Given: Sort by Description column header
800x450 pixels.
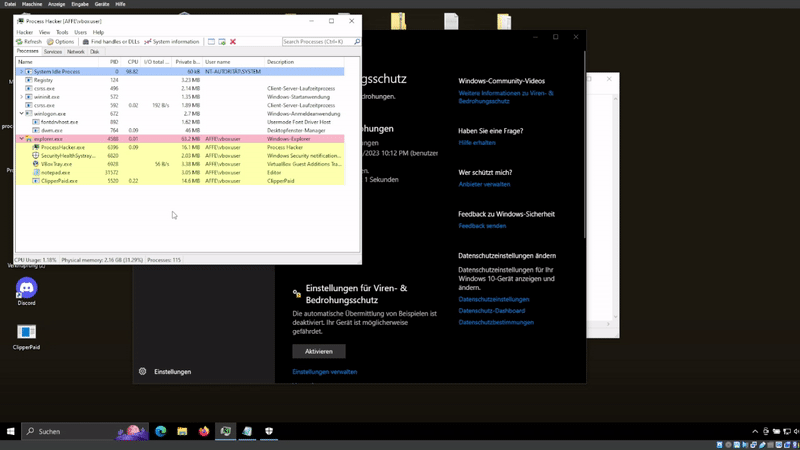Looking at the screenshot, I should (x=304, y=62).
